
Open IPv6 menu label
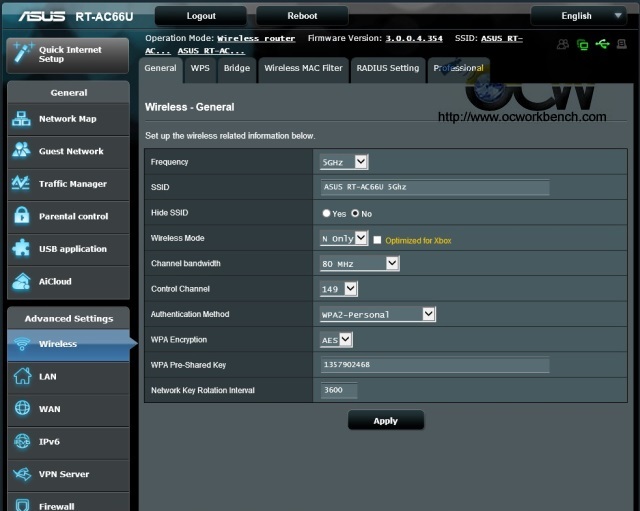tap(49, 442)
